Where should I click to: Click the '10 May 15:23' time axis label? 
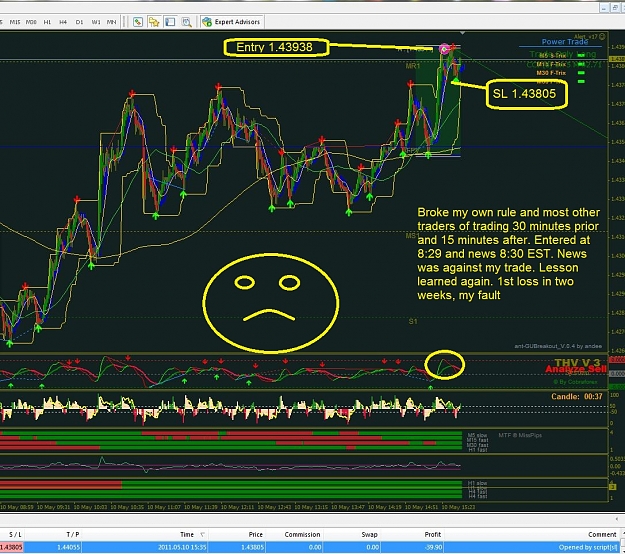458,507
